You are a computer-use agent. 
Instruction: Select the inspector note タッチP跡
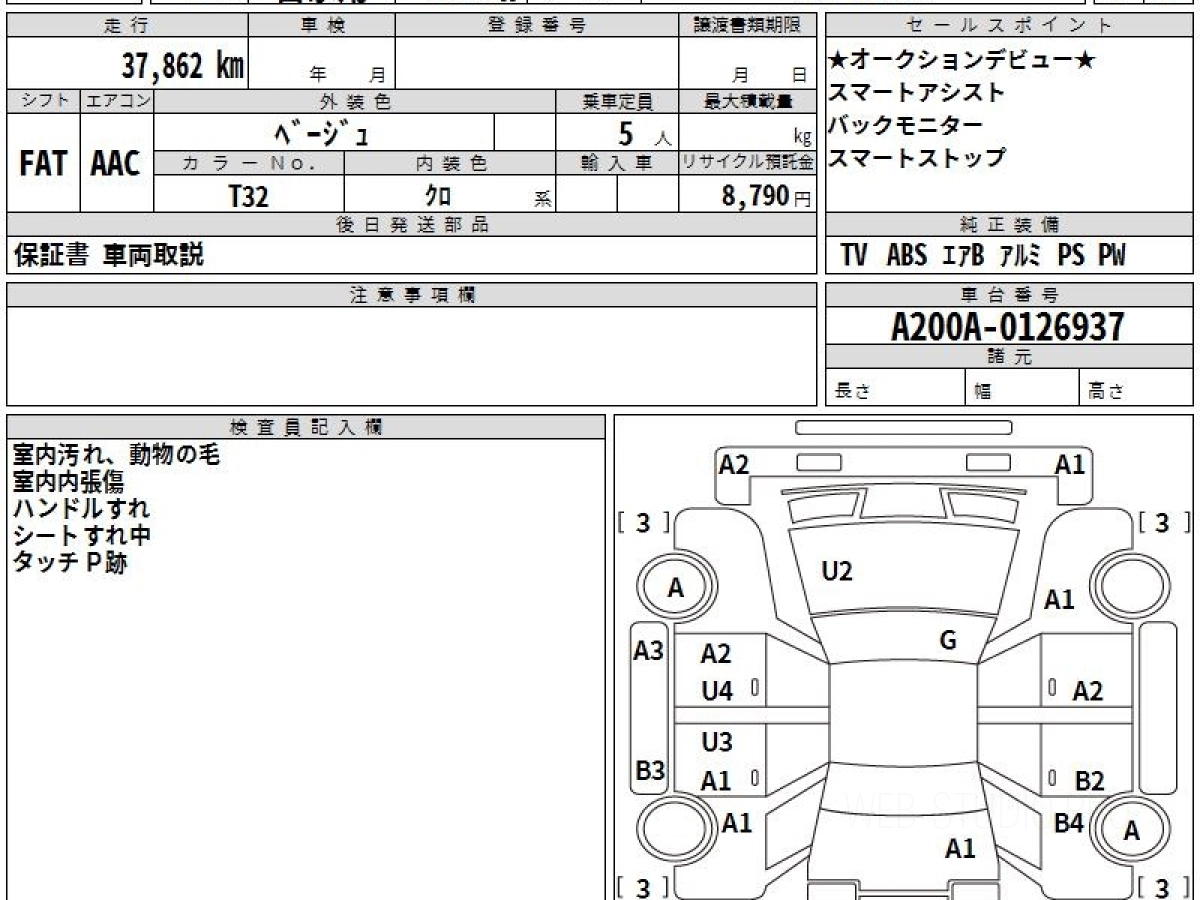[x=70, y=562]
